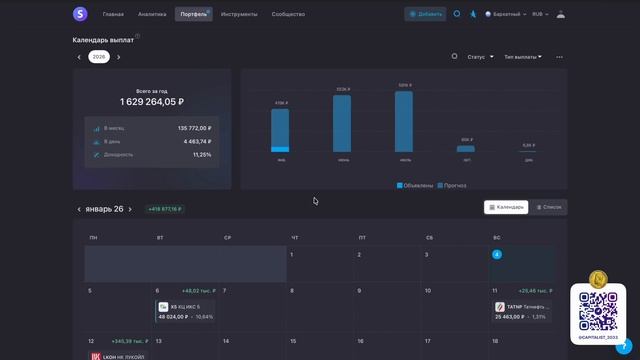Screen dimensions: 640x360
Task: Toggle the Объявлены legend item
Action: [x=415, y=186]
